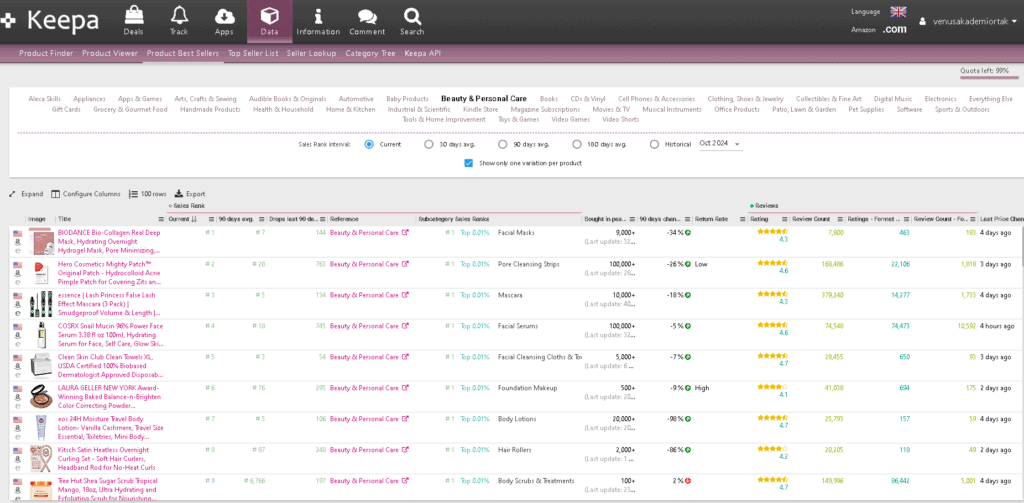This screenshot has height=503, width=1024.
Task: Click the Export download icon
Action: point(179,194)
